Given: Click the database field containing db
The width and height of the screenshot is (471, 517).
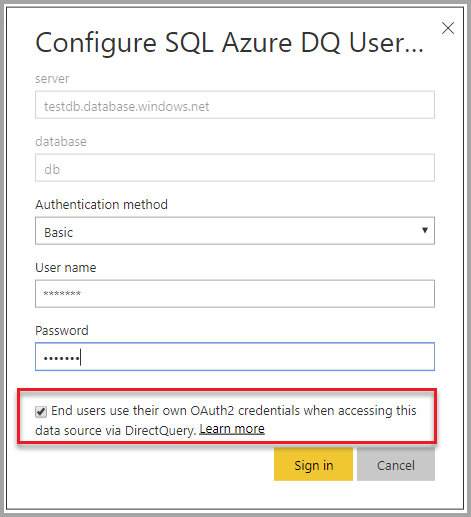Looking at the screenshot, I should click(235, 168).
